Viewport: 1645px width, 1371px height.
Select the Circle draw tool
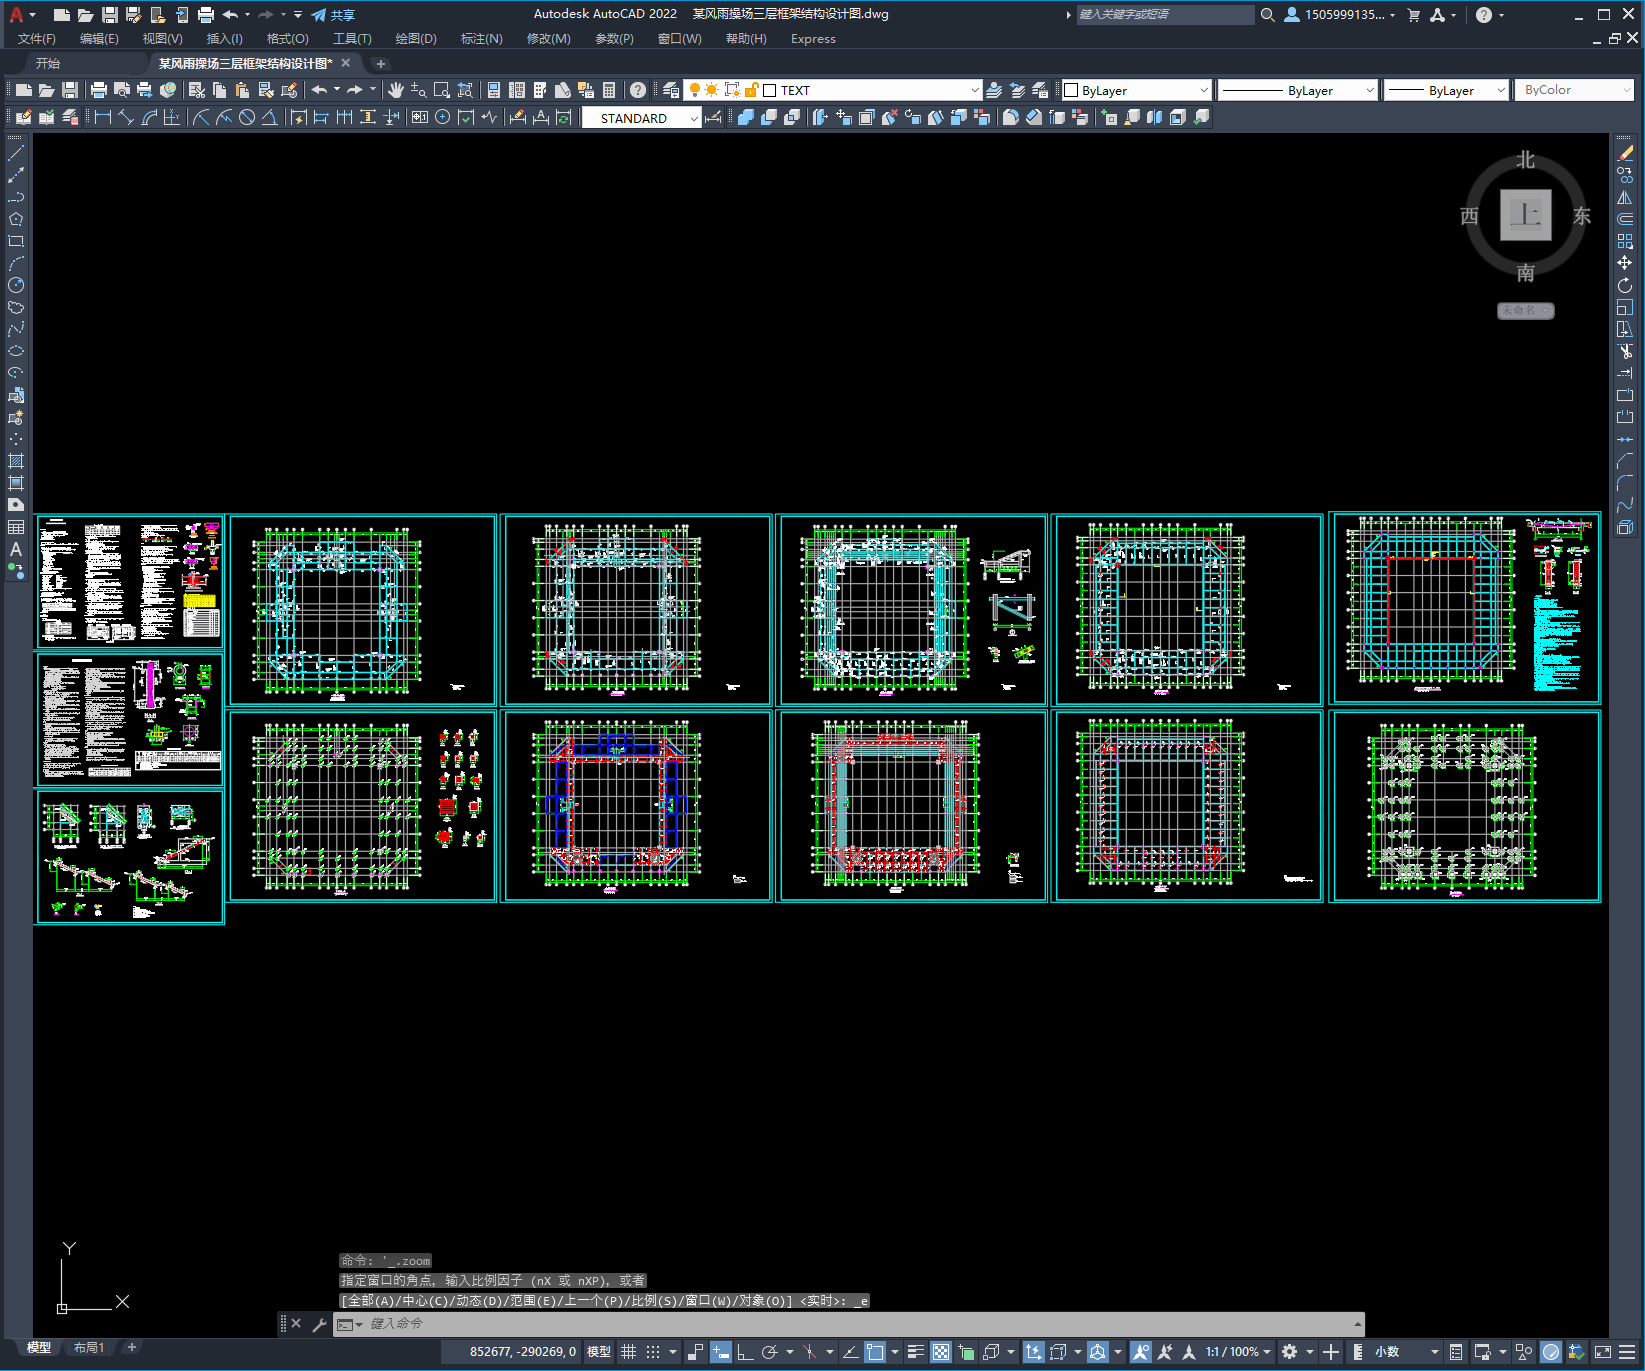click(x=16, y=285)
